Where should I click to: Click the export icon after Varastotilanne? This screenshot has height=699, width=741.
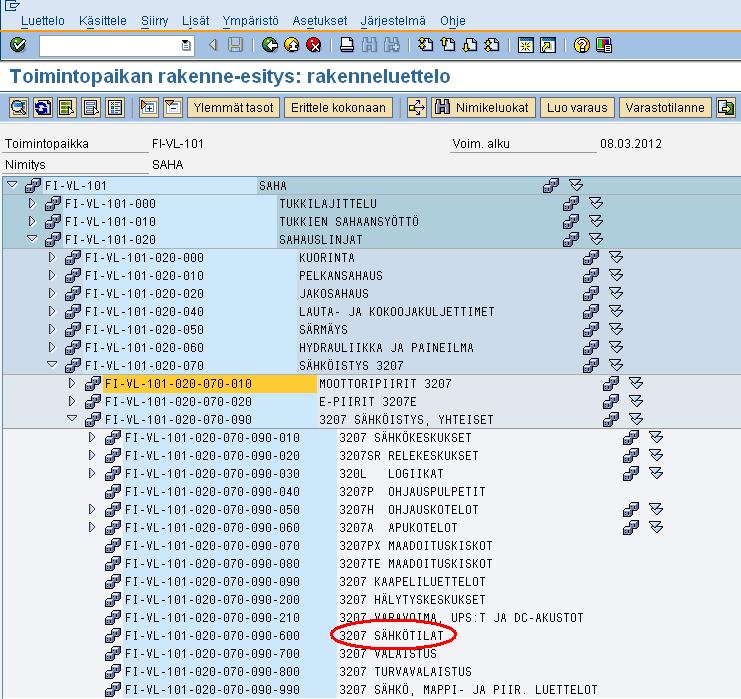point(725,108)
